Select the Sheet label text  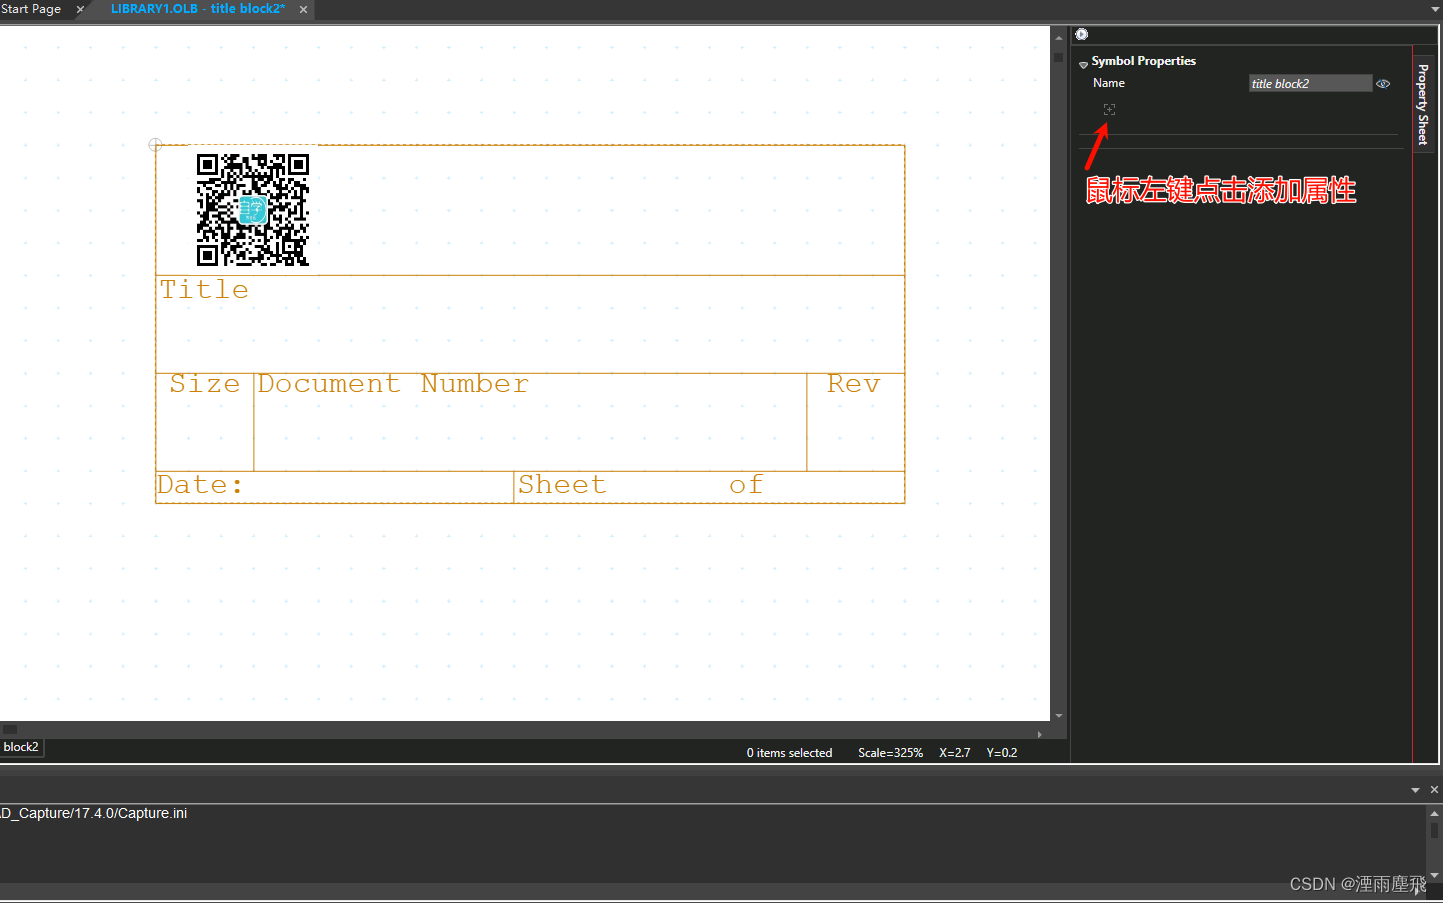tap(562, 485)
